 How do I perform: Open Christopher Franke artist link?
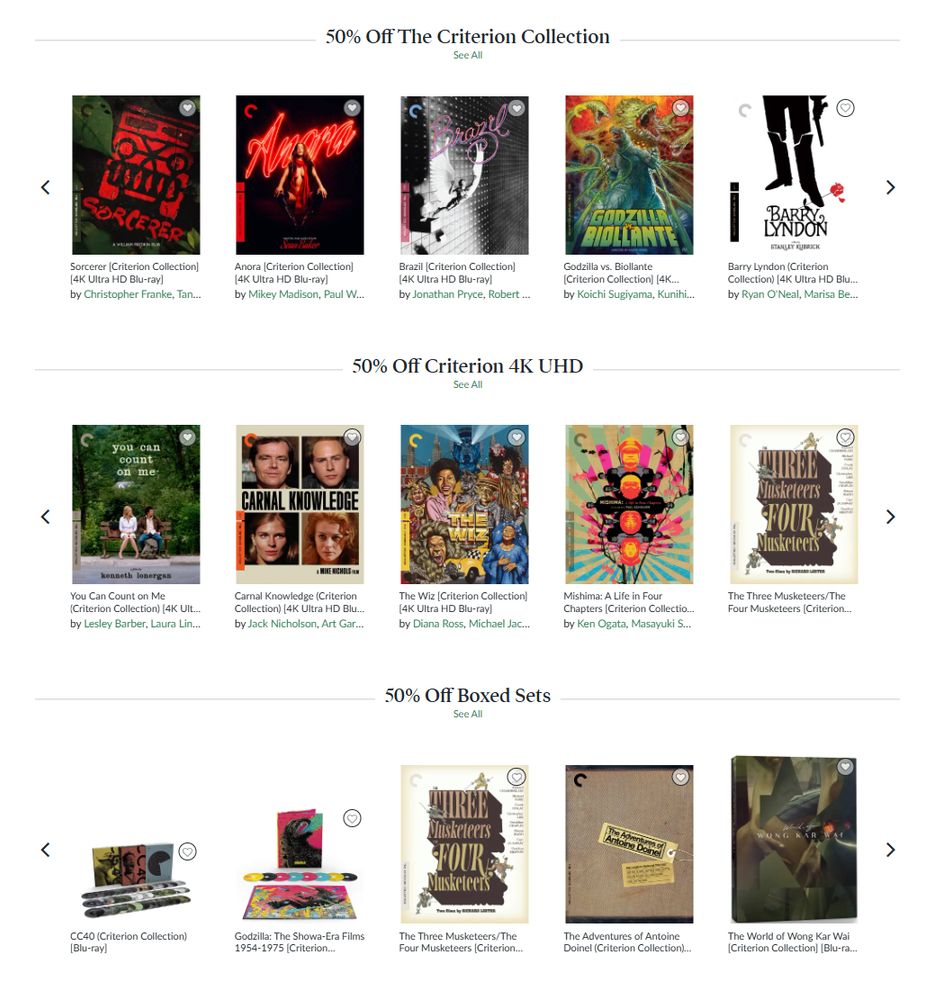(128, 294)
